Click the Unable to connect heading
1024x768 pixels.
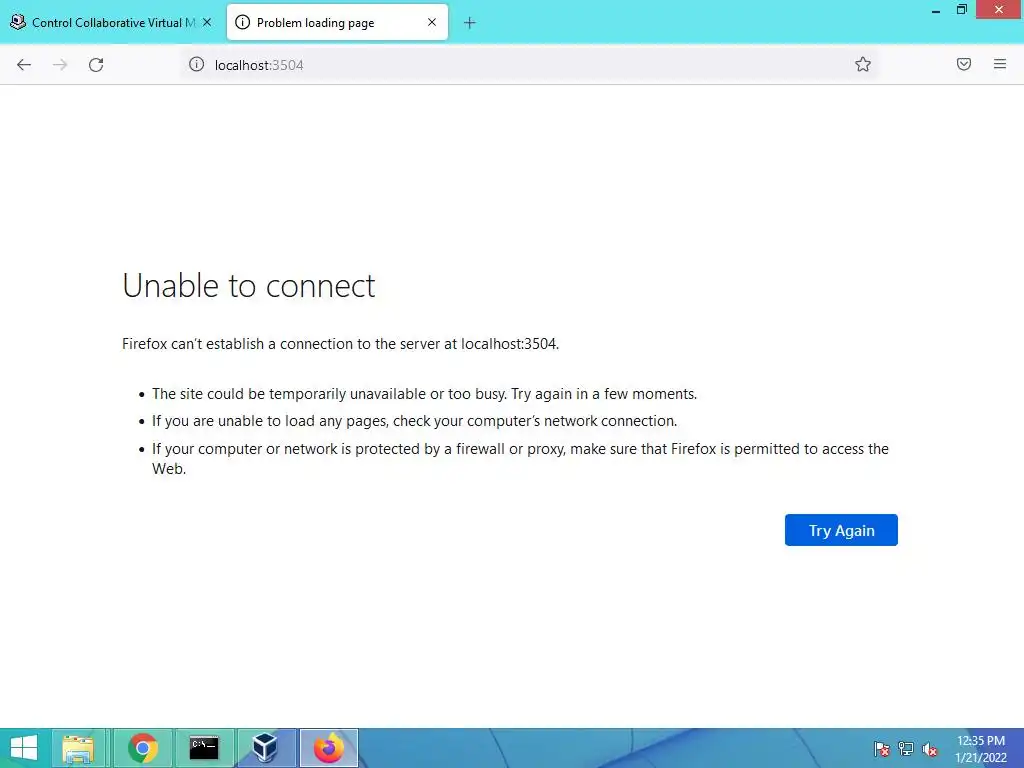pyautogui.click(x=249, y=286)
